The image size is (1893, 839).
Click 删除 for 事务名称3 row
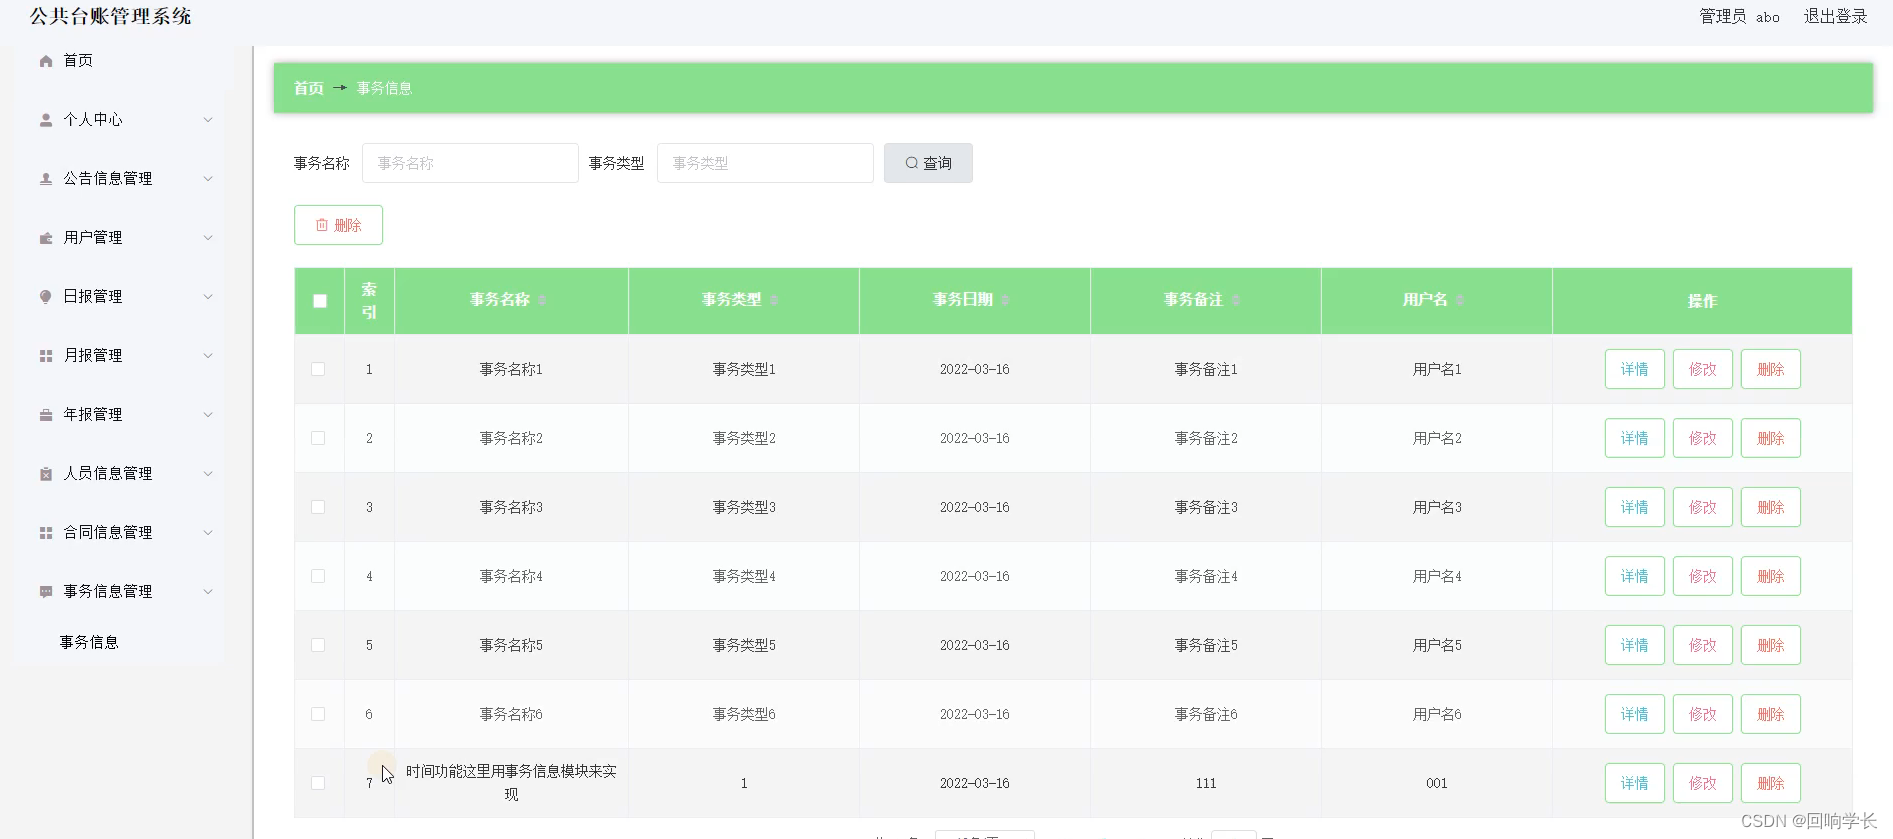pyautogui.click(x=1771, y=507)
